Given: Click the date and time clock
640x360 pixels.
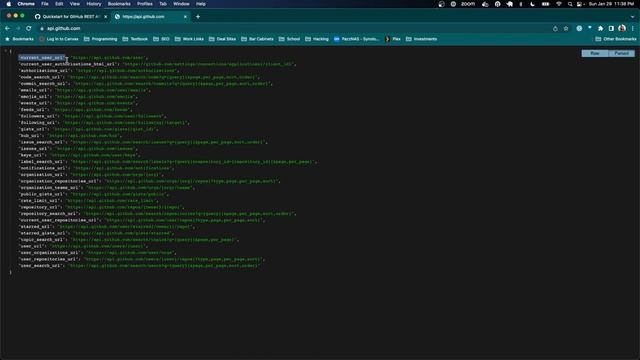Looking at the screenshot, I should (x=611, y=4).
